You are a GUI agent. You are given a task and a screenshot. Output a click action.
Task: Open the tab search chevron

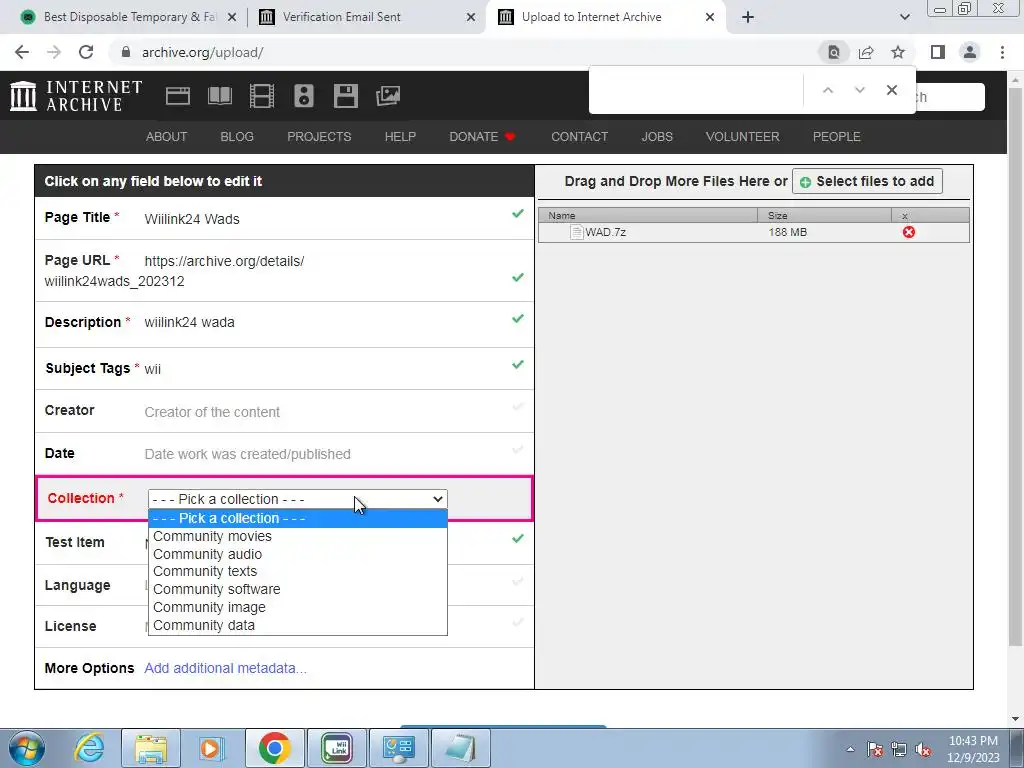click(x=904, y=17)
